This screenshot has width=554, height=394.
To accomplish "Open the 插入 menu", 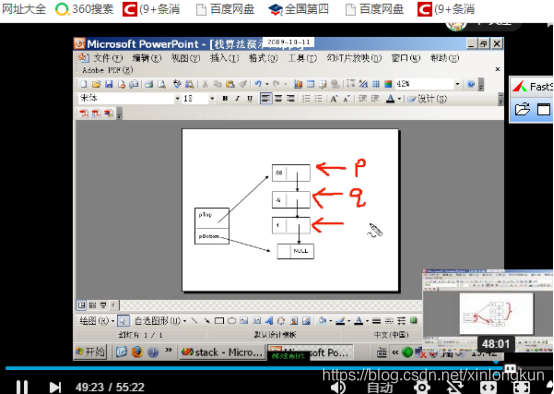I will pos(224,58).
